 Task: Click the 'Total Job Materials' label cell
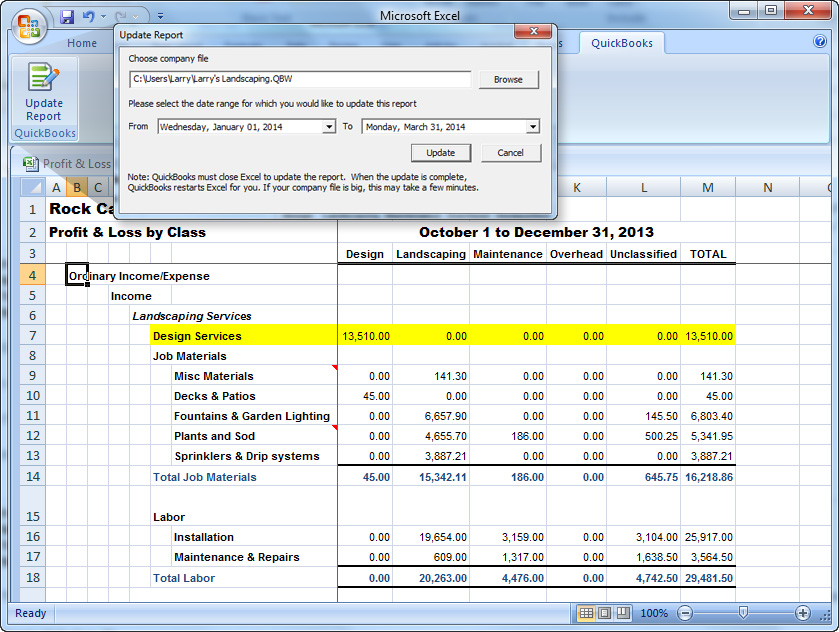[x=204, y=477]
